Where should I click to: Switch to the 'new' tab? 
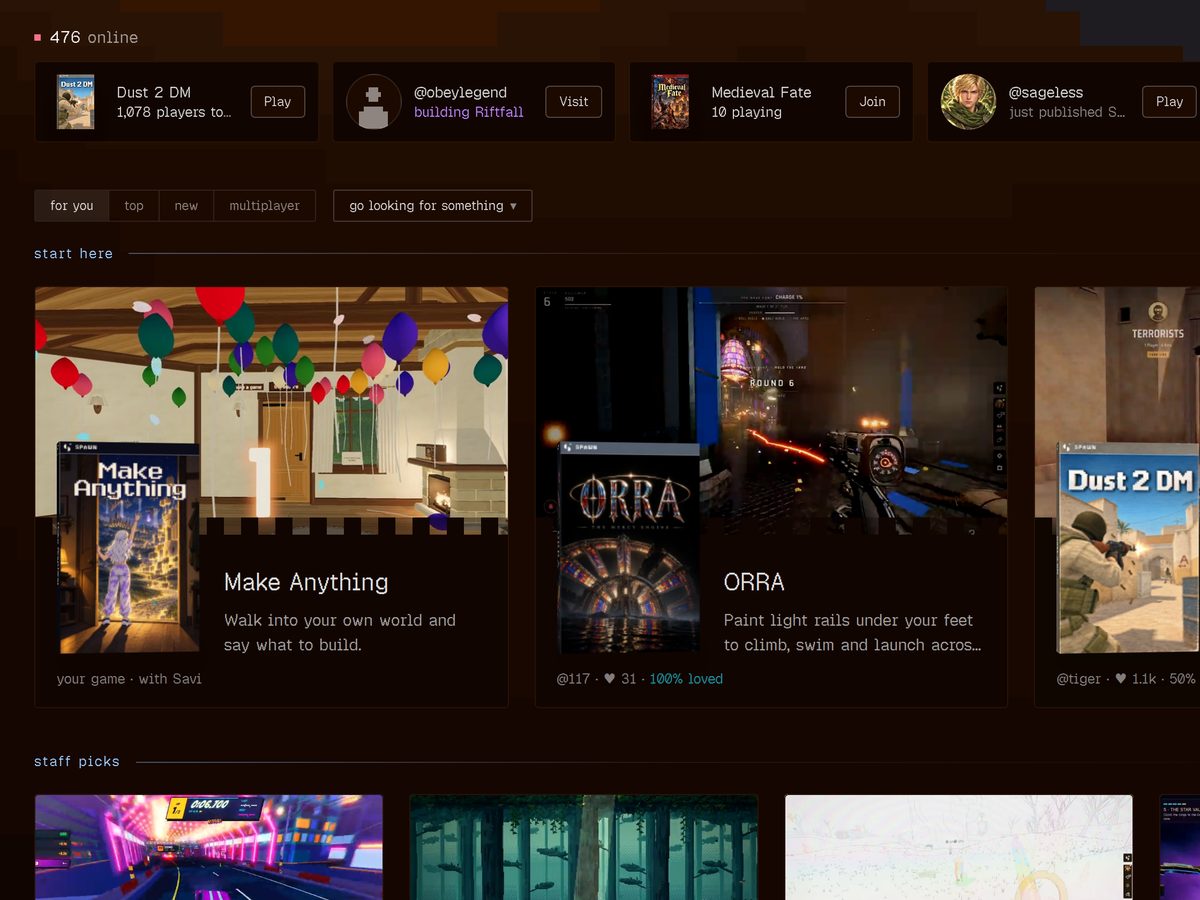(186, 206)
